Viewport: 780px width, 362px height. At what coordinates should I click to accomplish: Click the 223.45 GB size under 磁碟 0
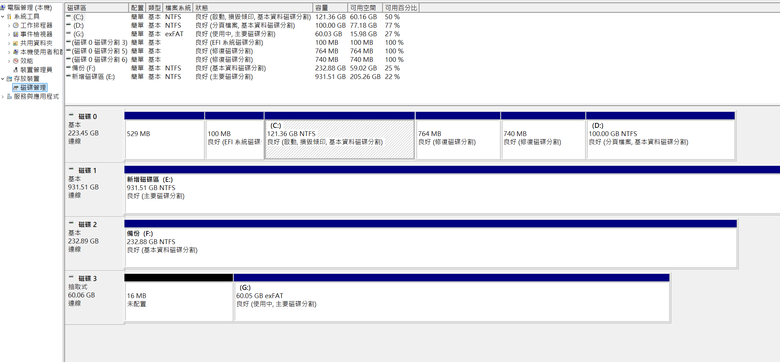83,133
